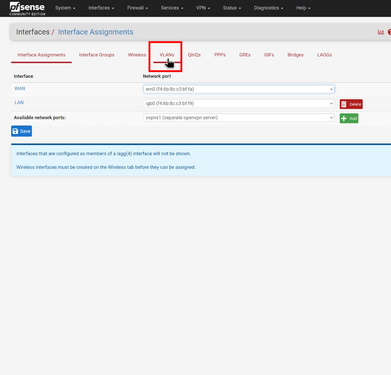Screen dimensions: 391x375
Task: Open the Bridges tab
Action: (295, 55)
